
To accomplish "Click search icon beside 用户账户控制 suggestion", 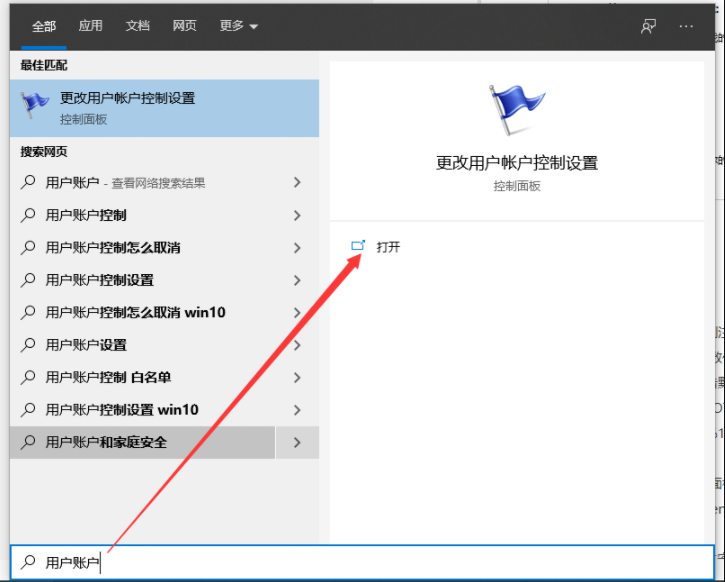I will point(29,215).
